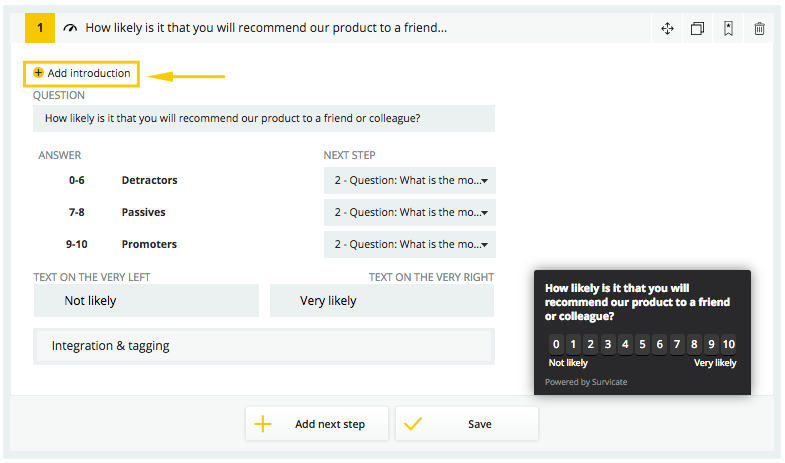Duplicate the step with the copy icon
The width and height of the screenshot is (785, 463).
697,29
